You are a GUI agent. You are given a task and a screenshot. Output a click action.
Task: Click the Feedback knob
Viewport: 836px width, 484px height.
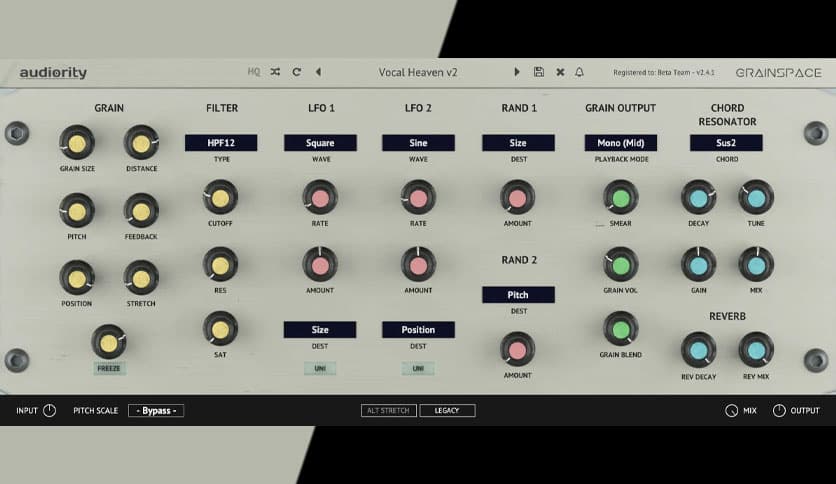[141, 211]
